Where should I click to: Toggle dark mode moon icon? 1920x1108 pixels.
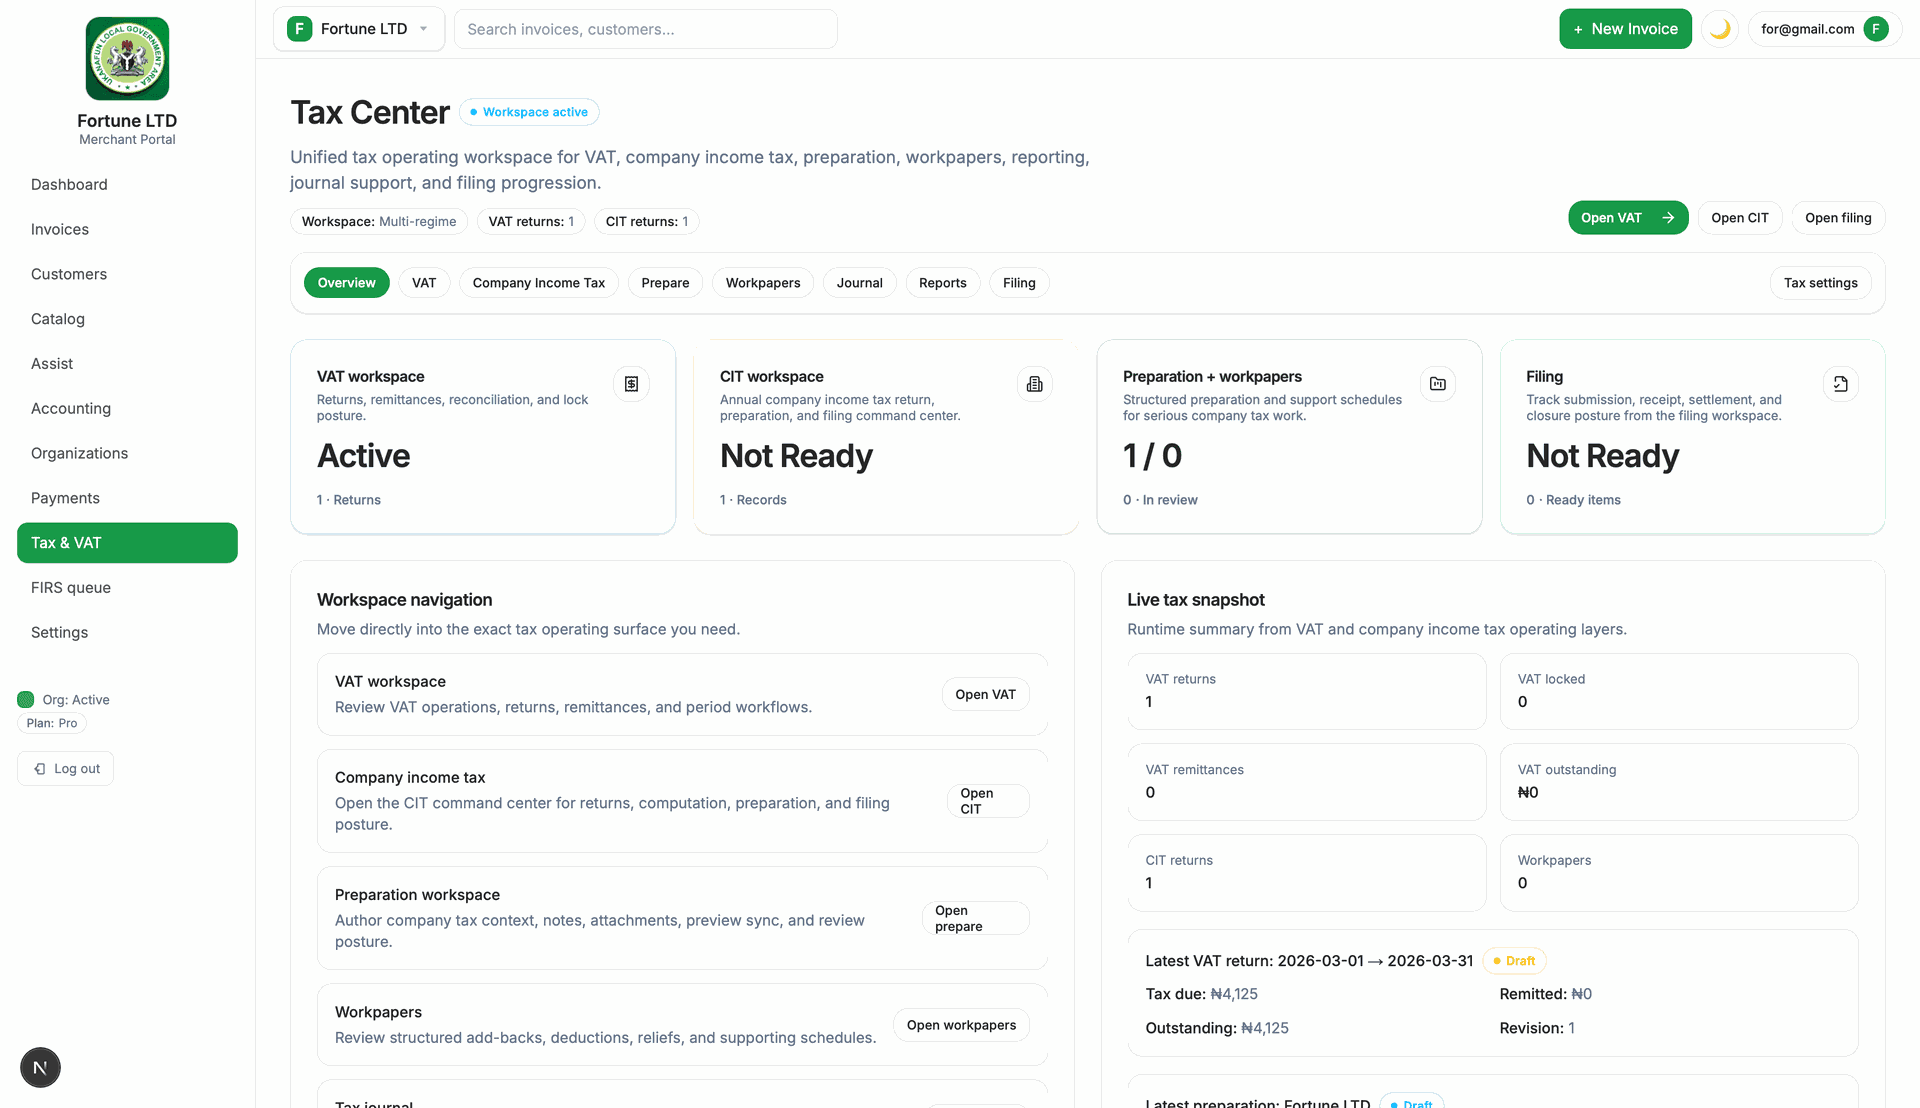point(1720,29)
